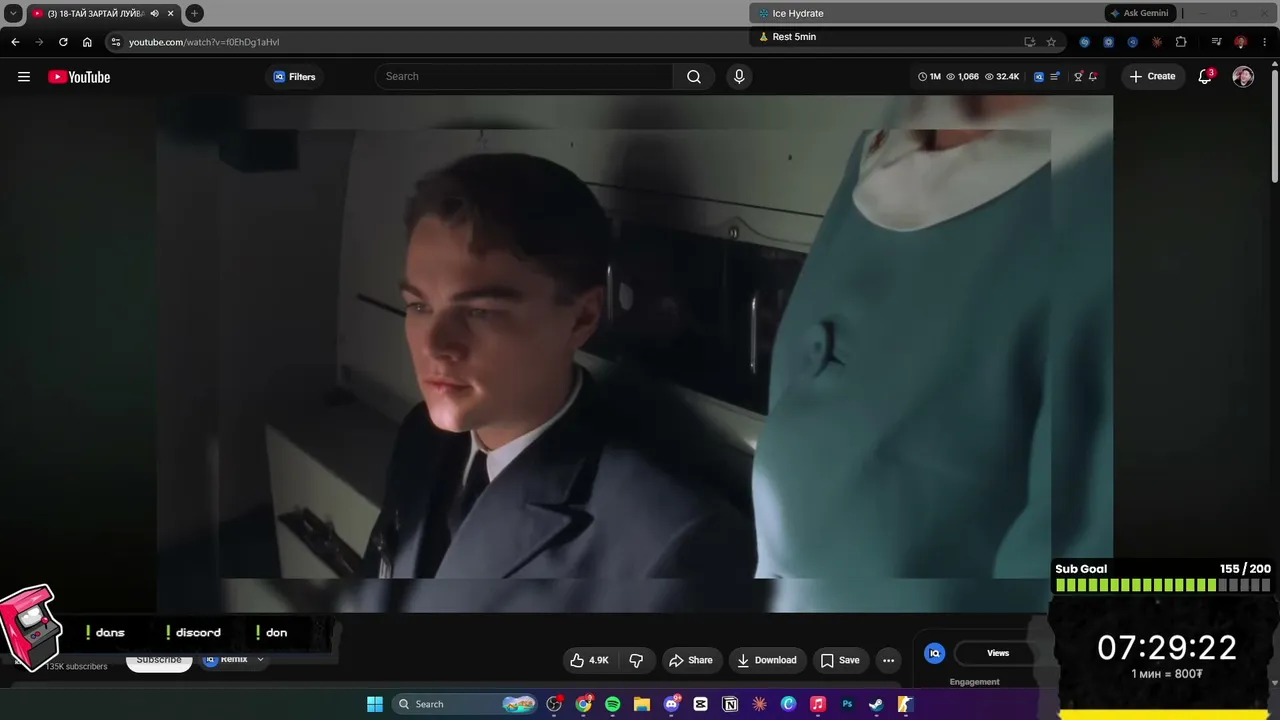
Task: Like the video with 4.9K likes
Action: tap(590, 660)
